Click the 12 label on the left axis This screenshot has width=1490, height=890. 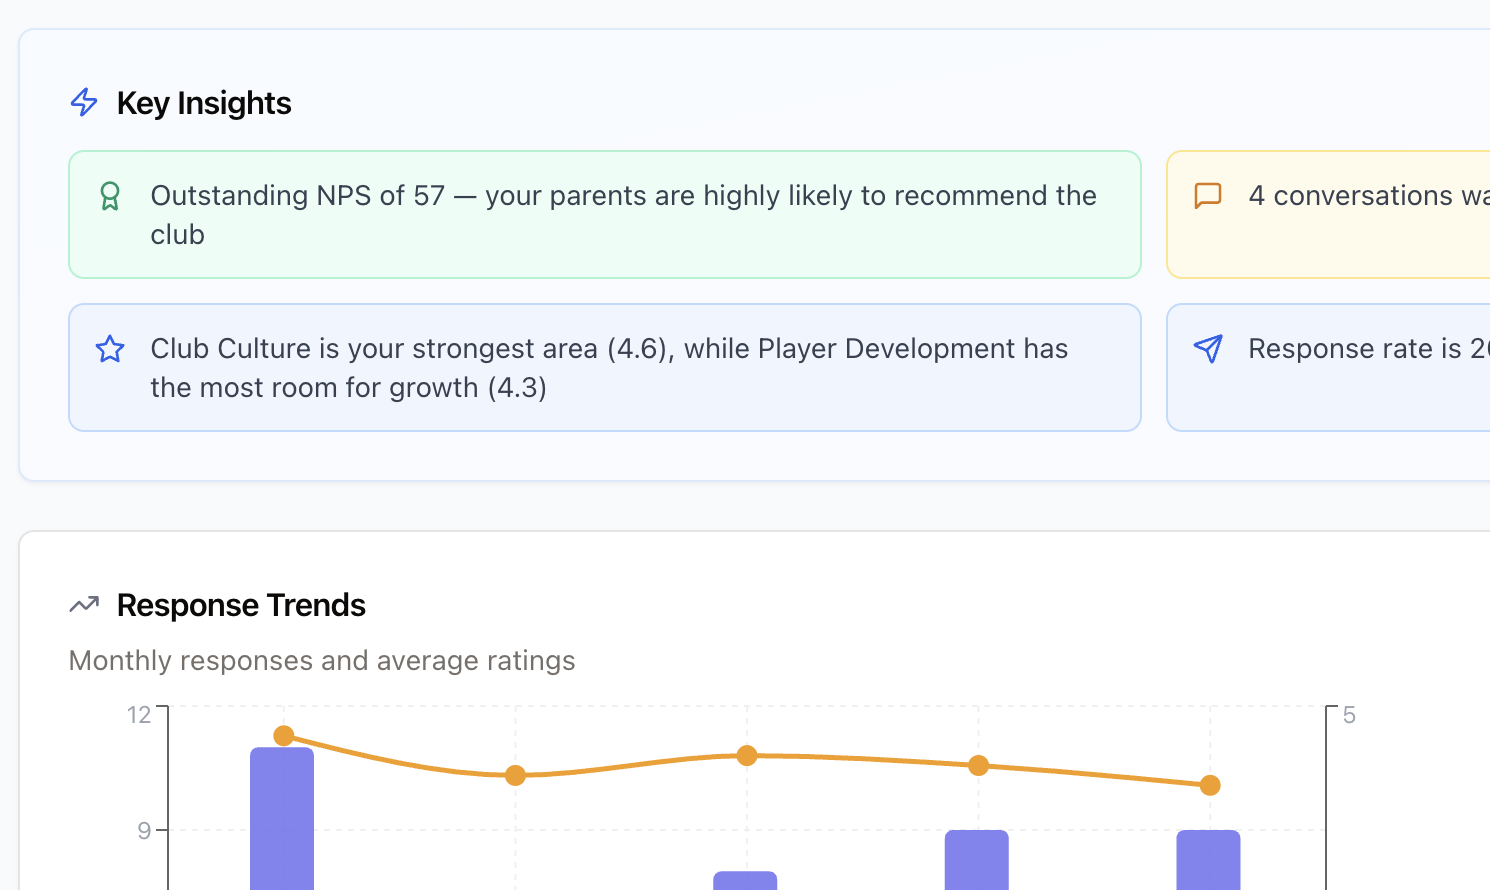coord(138,714)
